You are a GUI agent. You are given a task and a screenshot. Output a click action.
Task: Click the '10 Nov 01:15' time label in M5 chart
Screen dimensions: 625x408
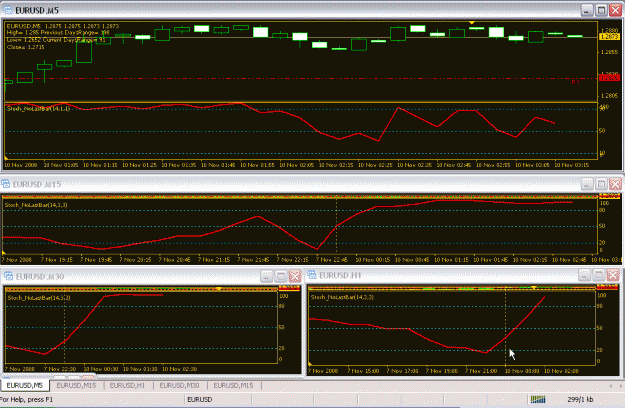100,165
